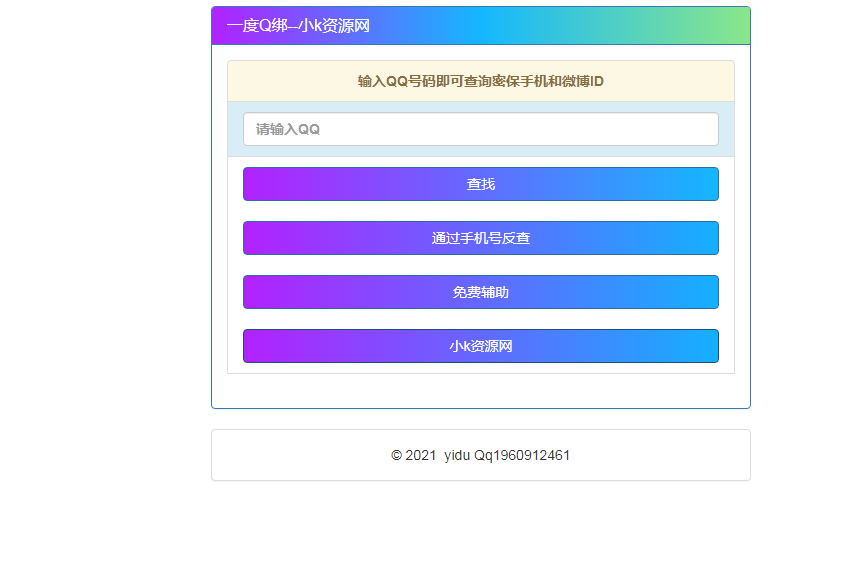Click the 免费辅助 button
The width and height of the screenshot is (857, 562).
pos(480,292)
